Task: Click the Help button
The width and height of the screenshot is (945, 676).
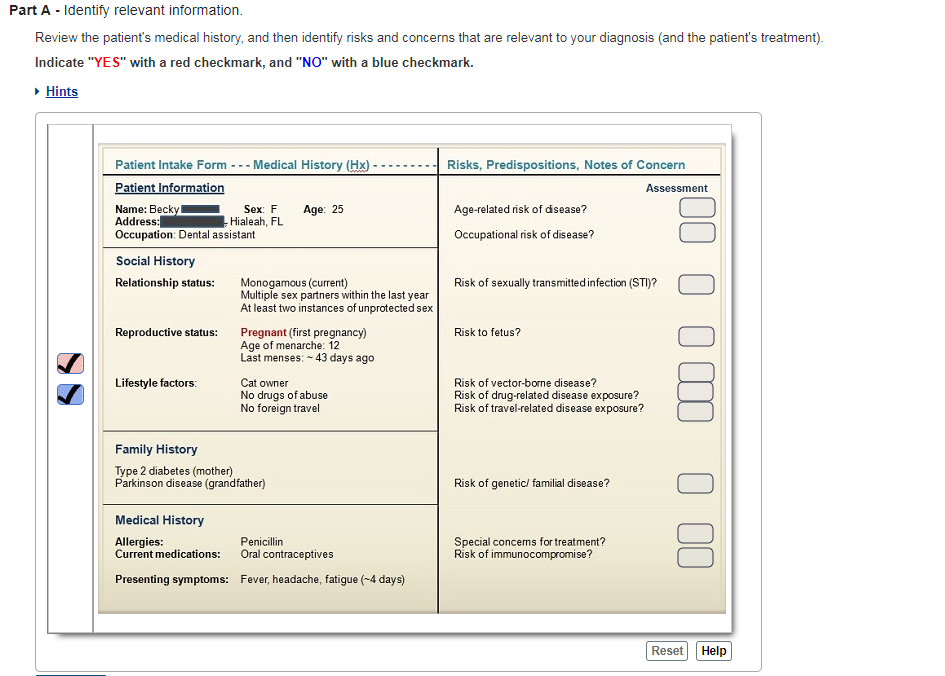Action: point(713,650)
